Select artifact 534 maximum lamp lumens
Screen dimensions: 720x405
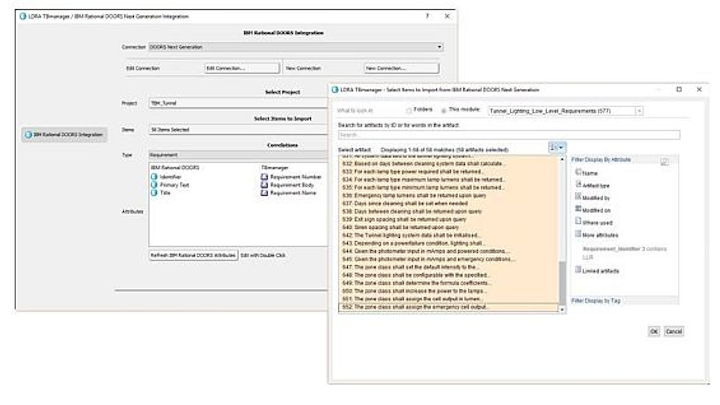click(x=449, y=180)
